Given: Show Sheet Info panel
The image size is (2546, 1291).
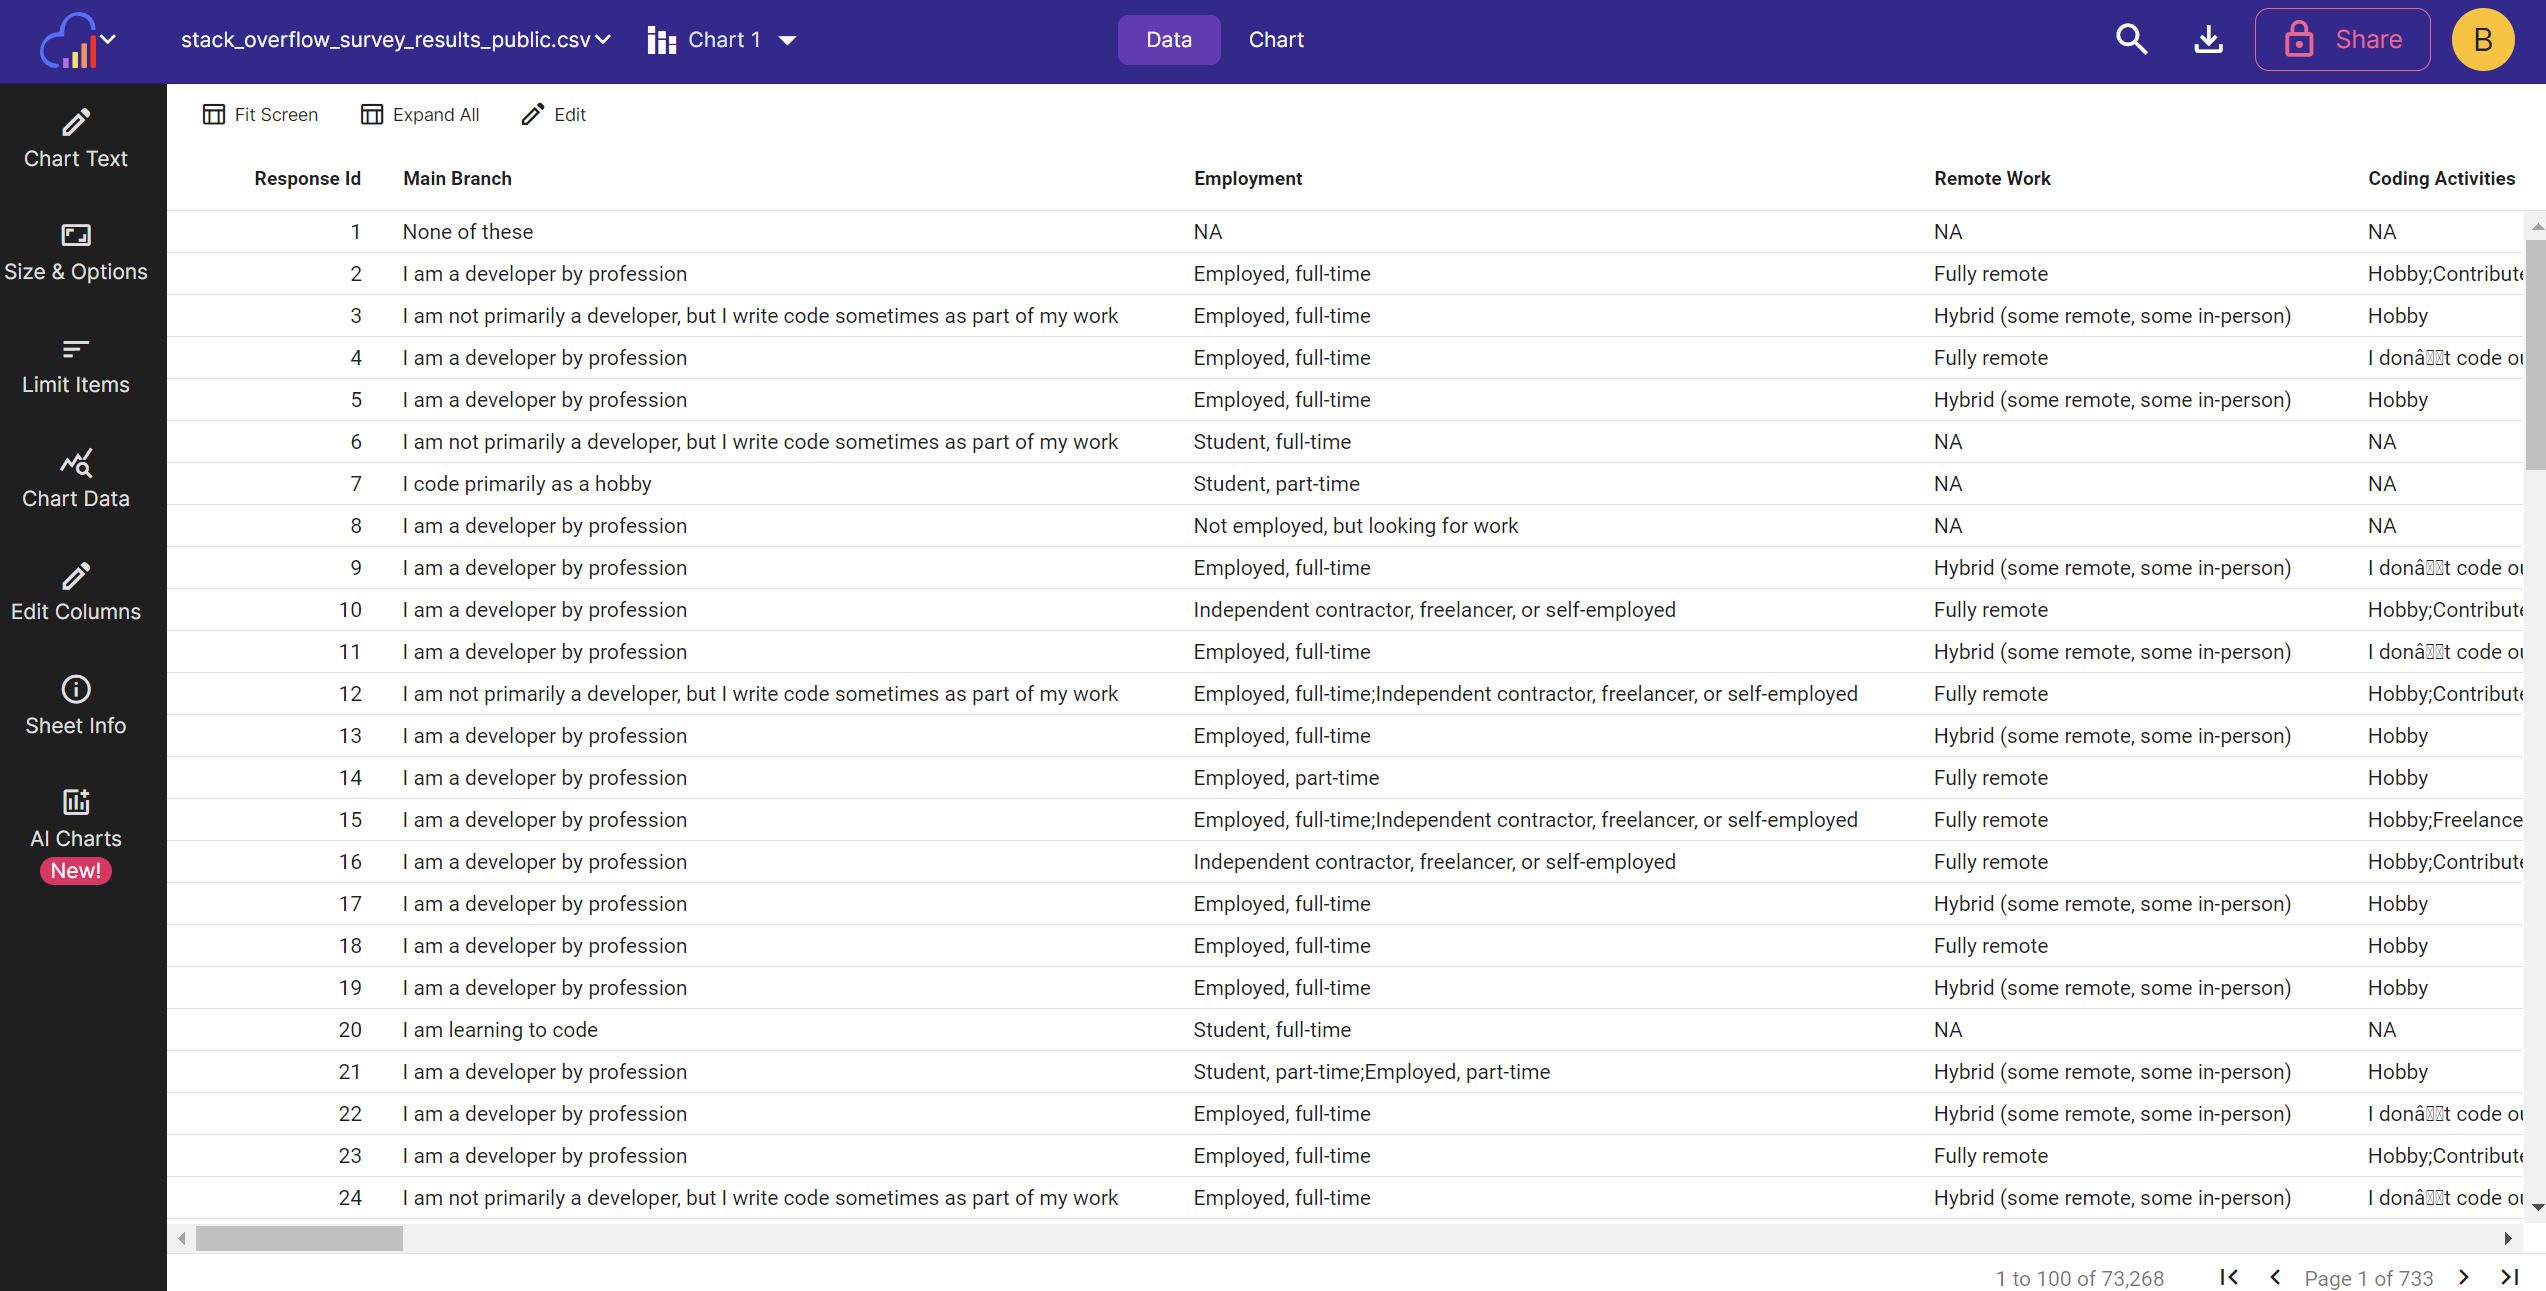Looking at the screenshot, I should pyautogui.click(x=76, y=706).
